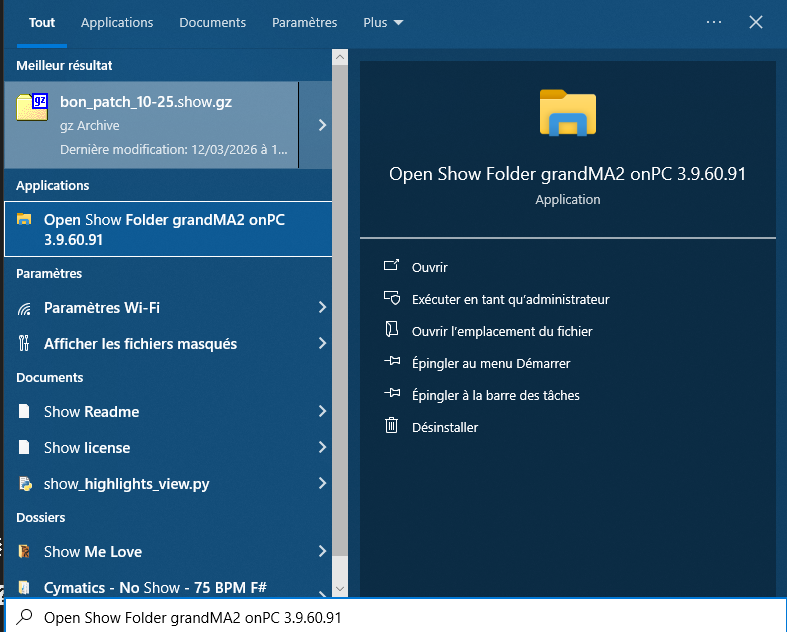Screen dimensions: 787x632
Task: Click the large folder icon in preview pane
Action: tap(568, 112)
